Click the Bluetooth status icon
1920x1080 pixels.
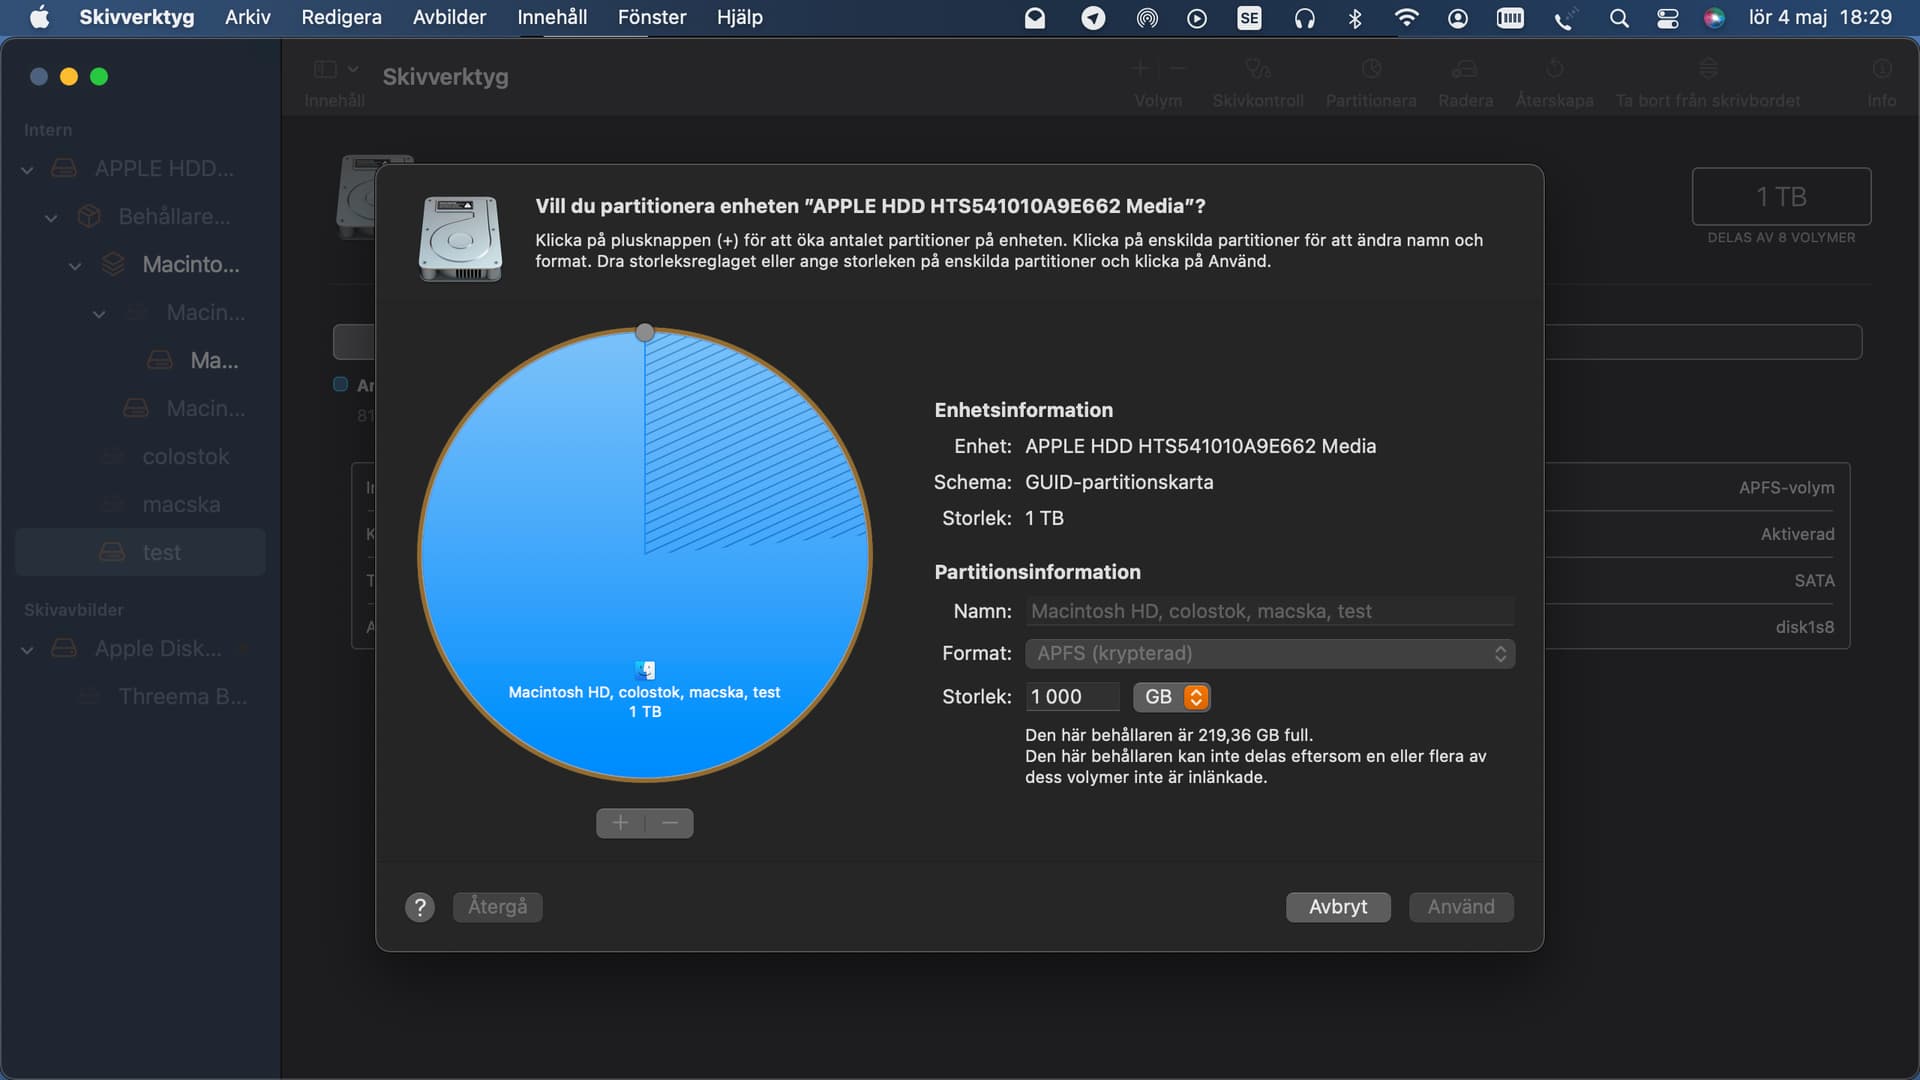click(1355, 18)
